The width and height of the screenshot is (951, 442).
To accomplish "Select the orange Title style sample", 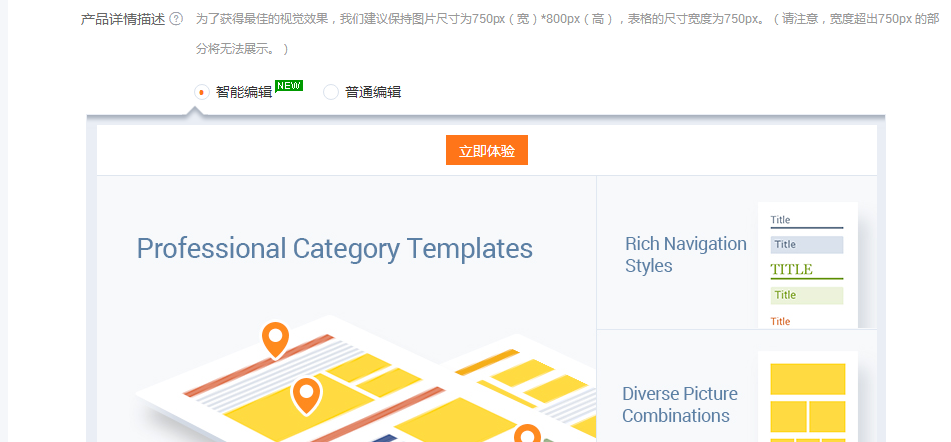I will pyautogui.click(x=781, y=321).
